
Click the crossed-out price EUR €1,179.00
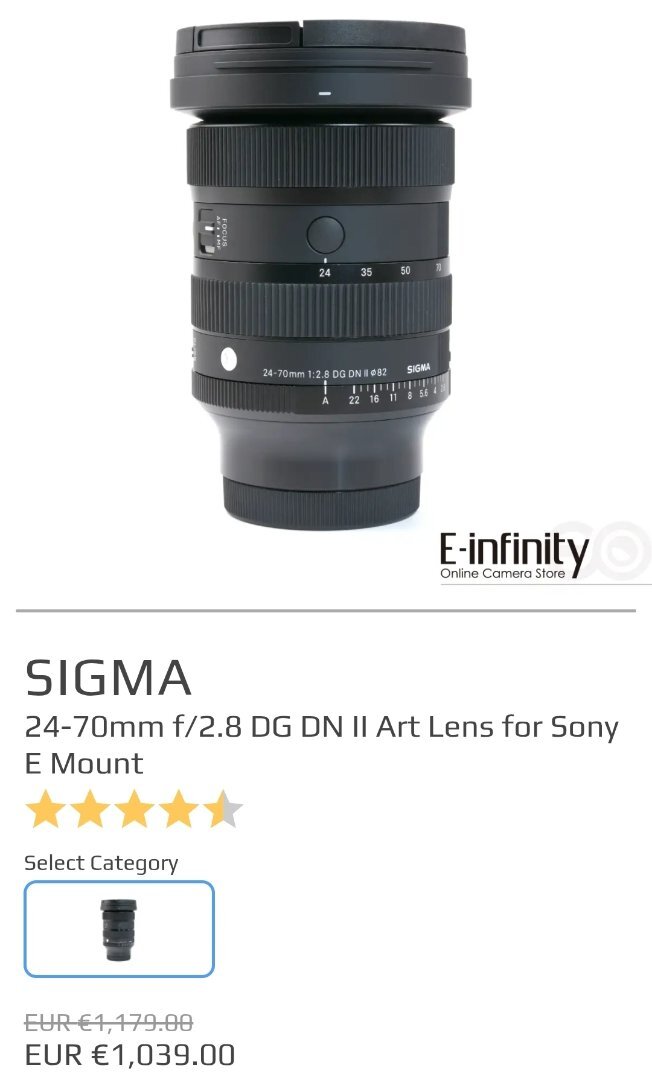[109, 1023]
